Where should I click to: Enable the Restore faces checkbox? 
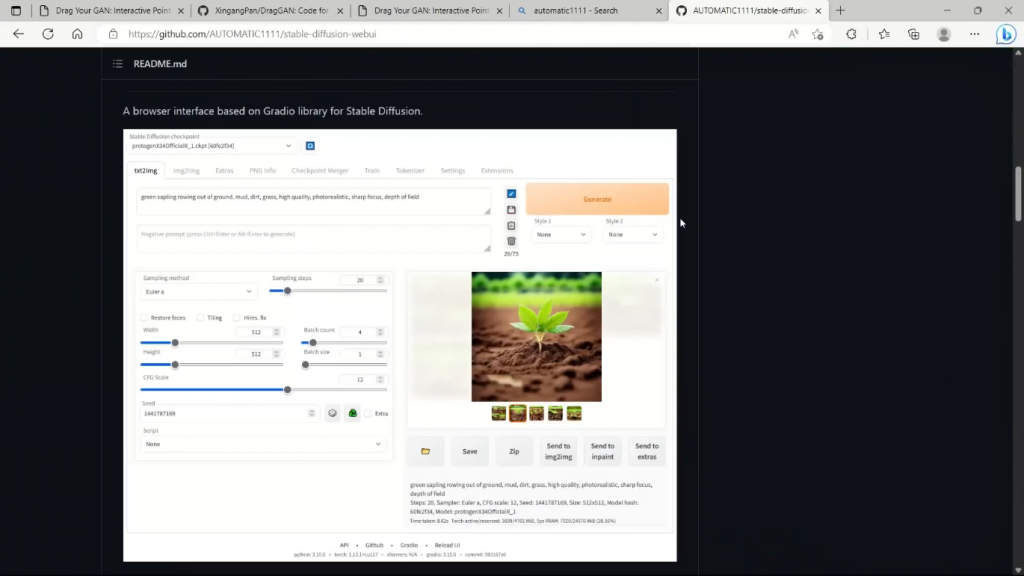(x=144, y=317)
